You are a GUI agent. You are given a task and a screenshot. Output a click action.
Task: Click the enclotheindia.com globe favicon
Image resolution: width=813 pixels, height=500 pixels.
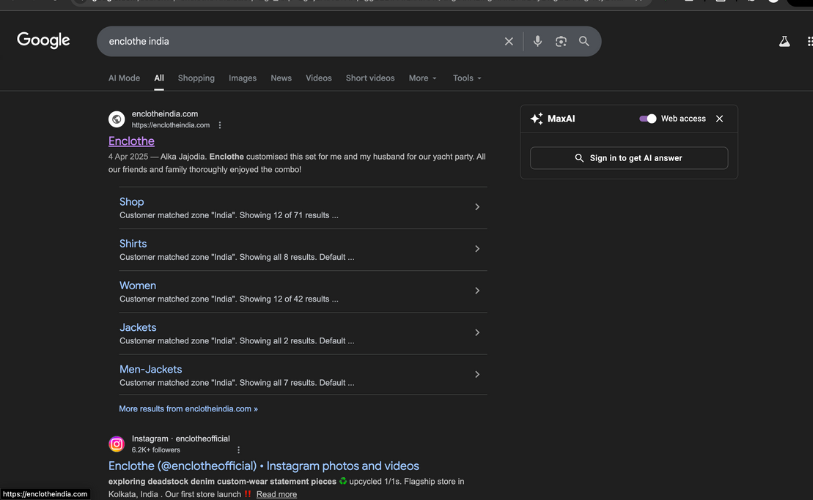(x=117, y=119)
